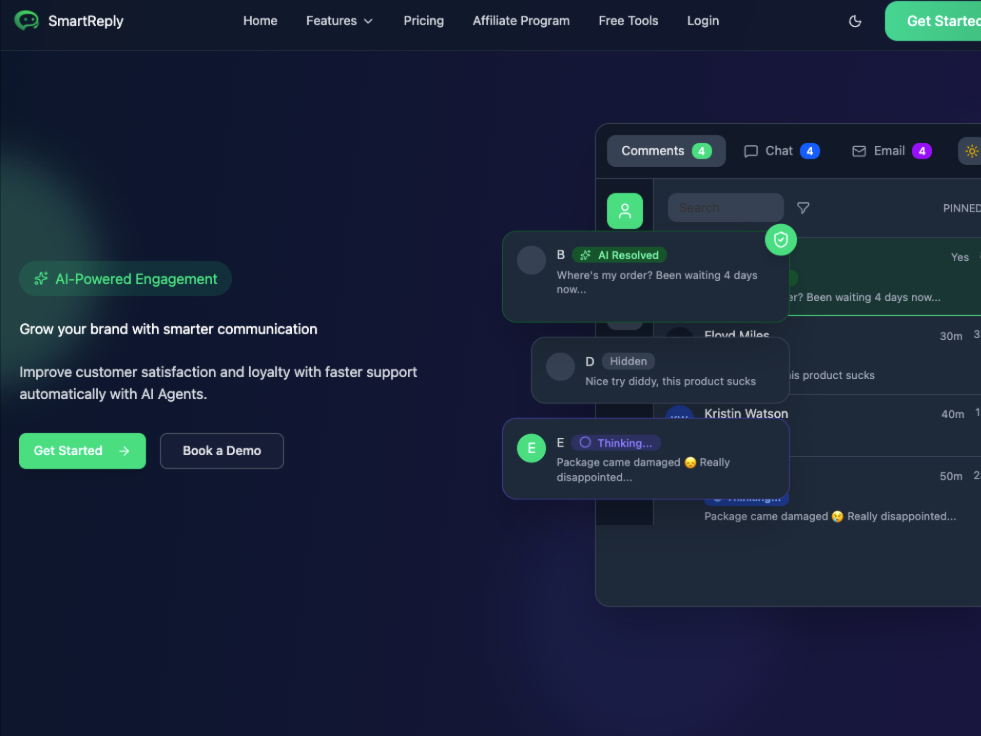Open the filter funnel icon
Screen dimensions: 981x736
(803, 208)
